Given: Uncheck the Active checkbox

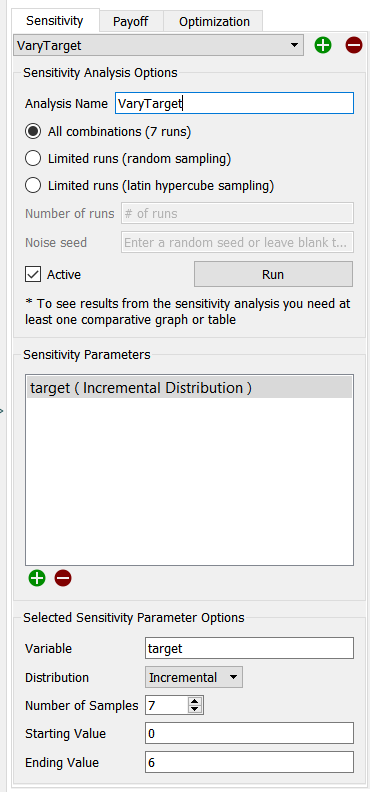Looking at the screenshot, I should click(33, 275).
